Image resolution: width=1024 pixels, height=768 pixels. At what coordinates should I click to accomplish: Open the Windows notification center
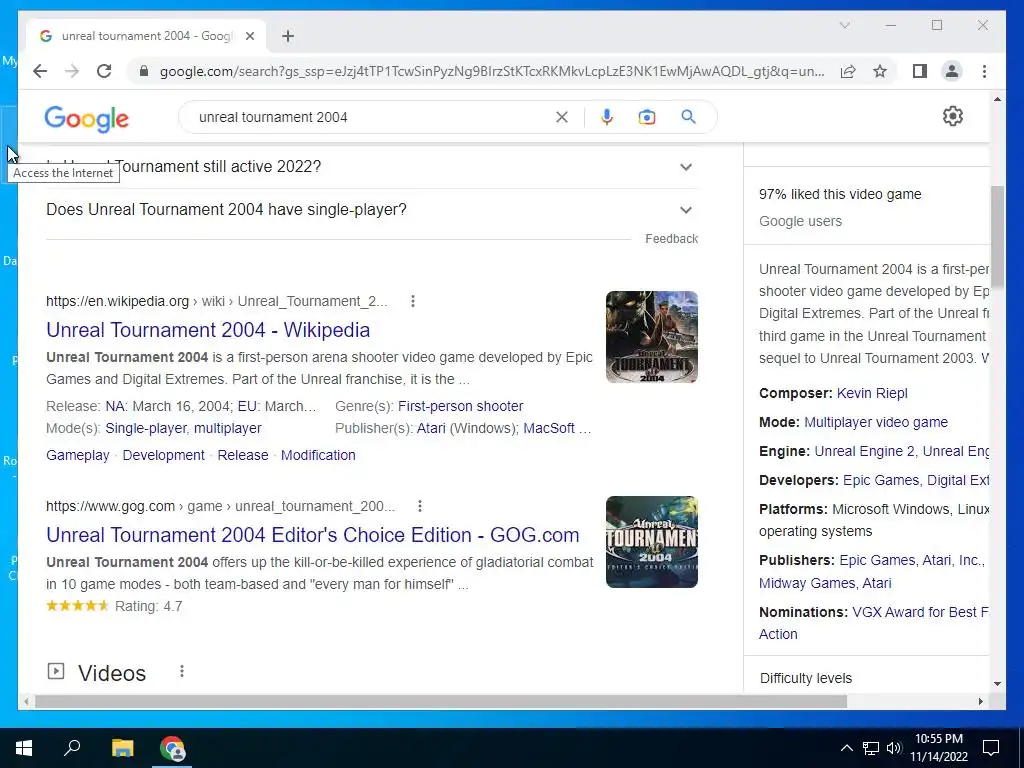[x=991, y=748]
